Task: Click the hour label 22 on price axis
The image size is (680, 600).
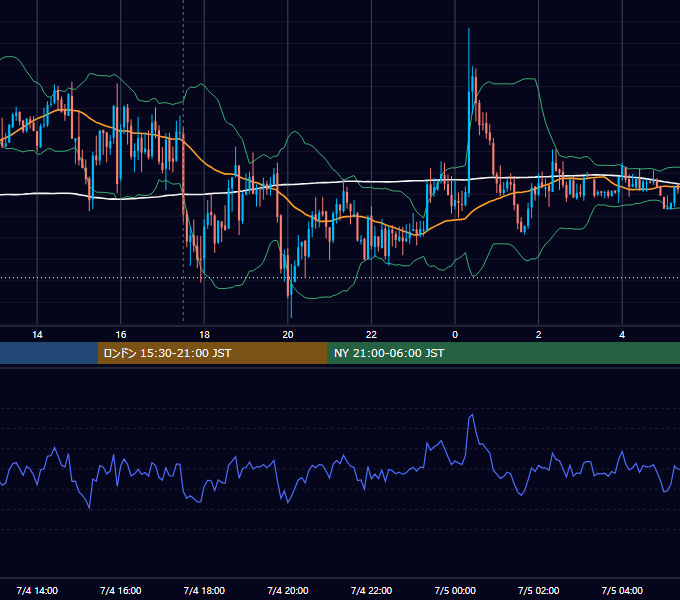Action: 371,335
